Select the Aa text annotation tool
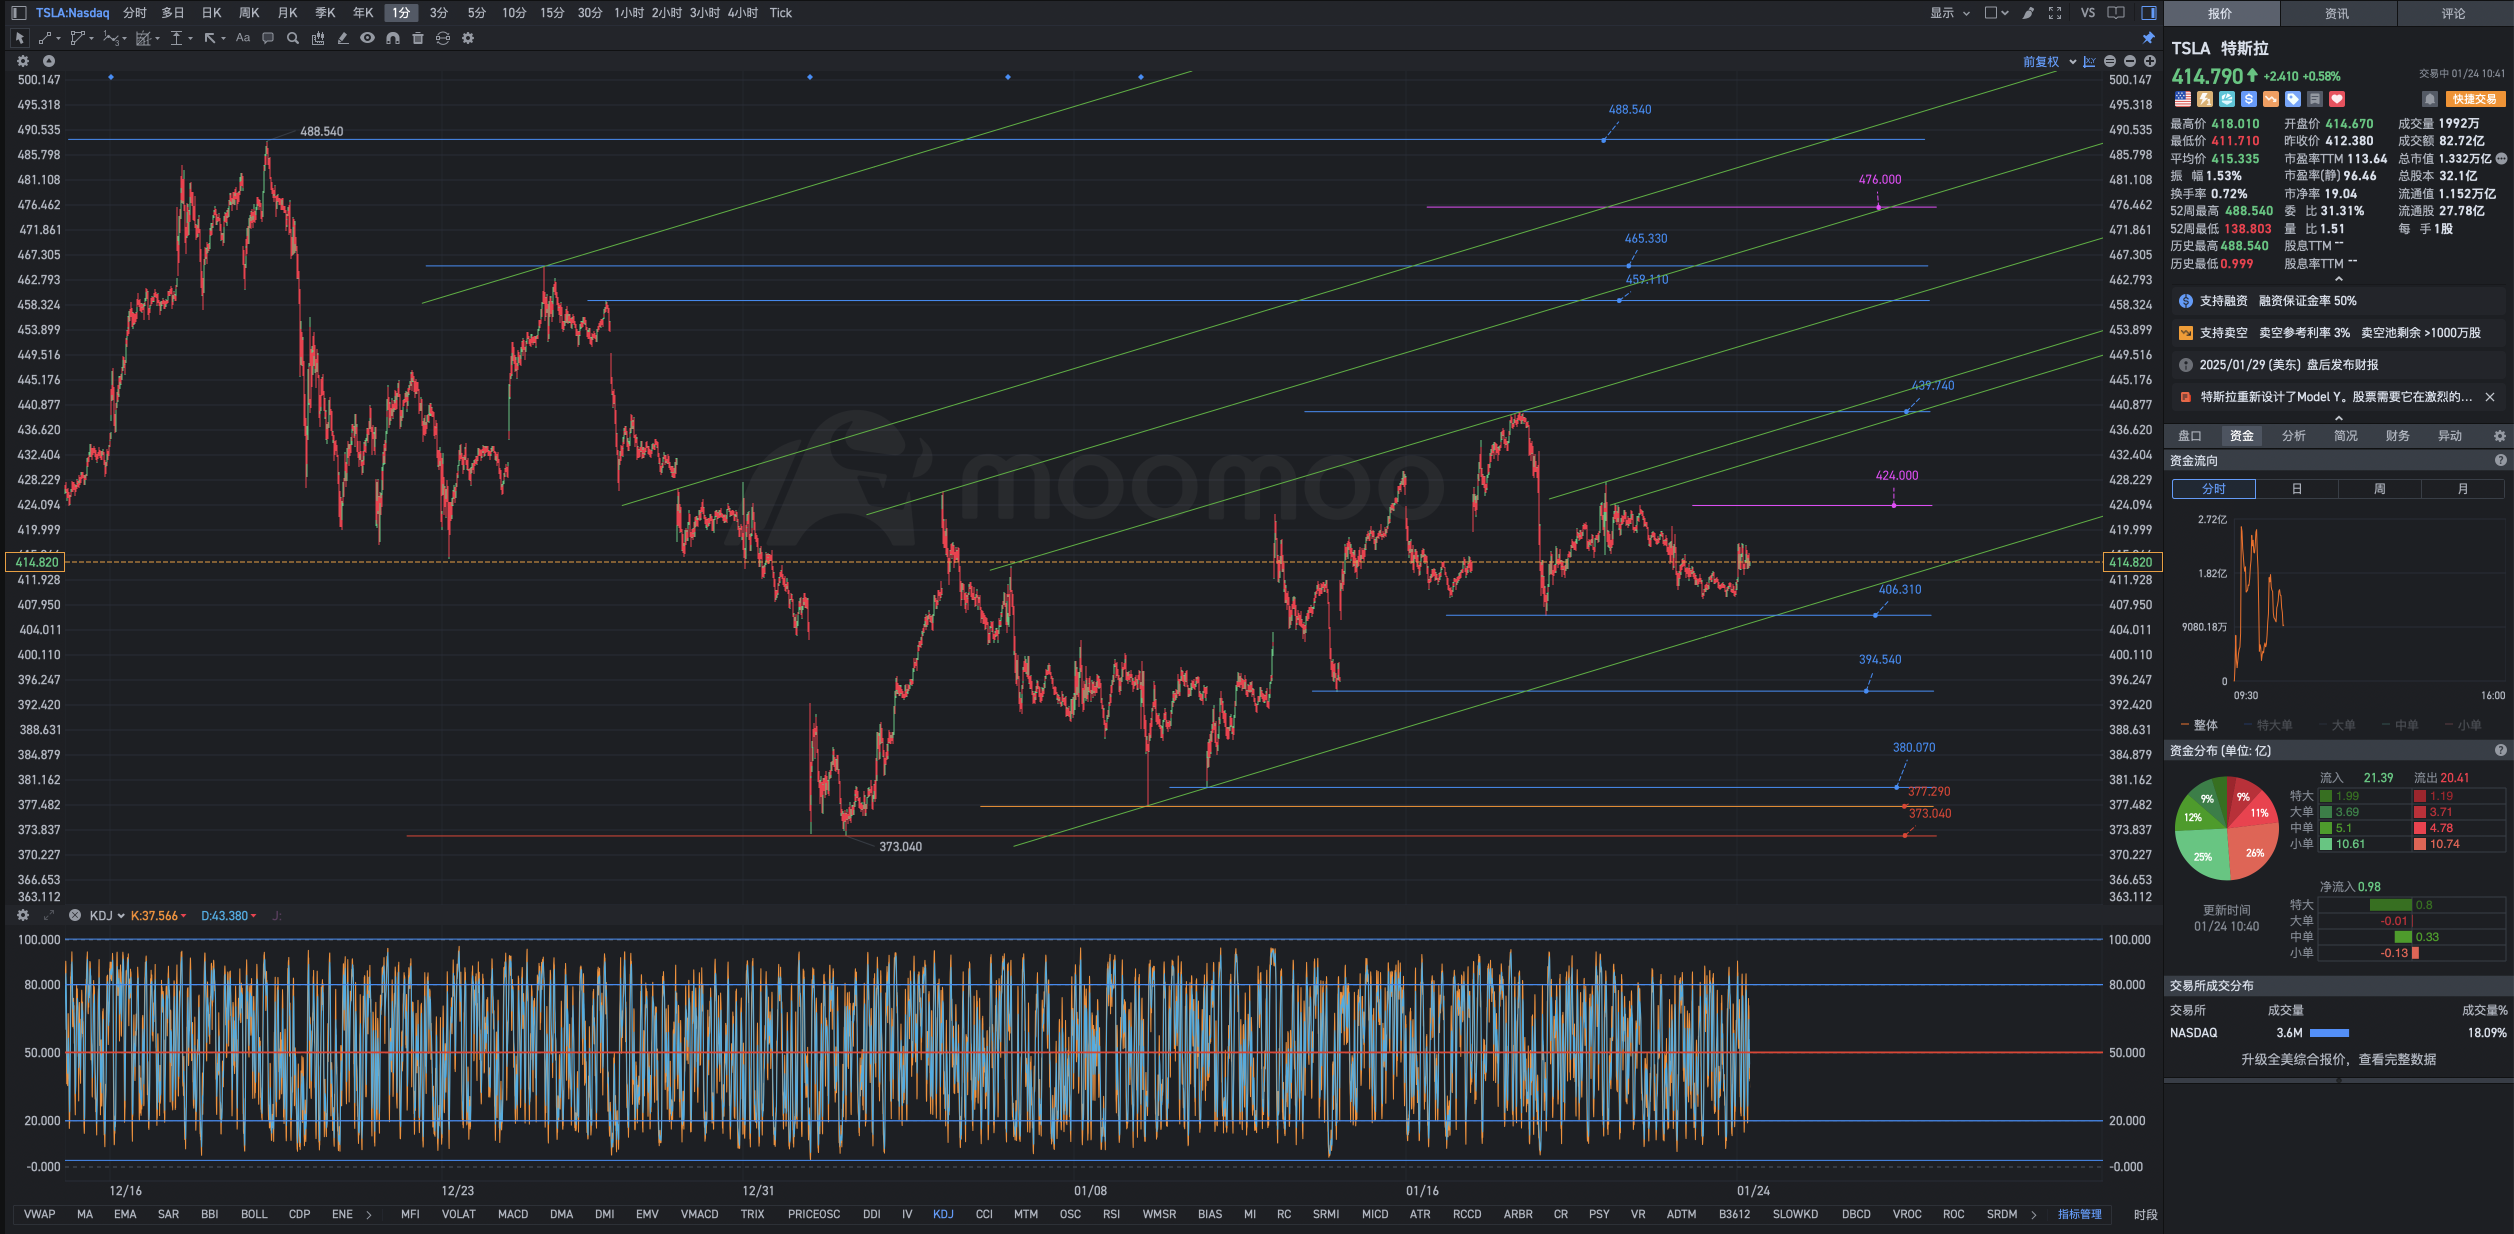Viewport: 2514px width, 1234px height. coord(243,38)
